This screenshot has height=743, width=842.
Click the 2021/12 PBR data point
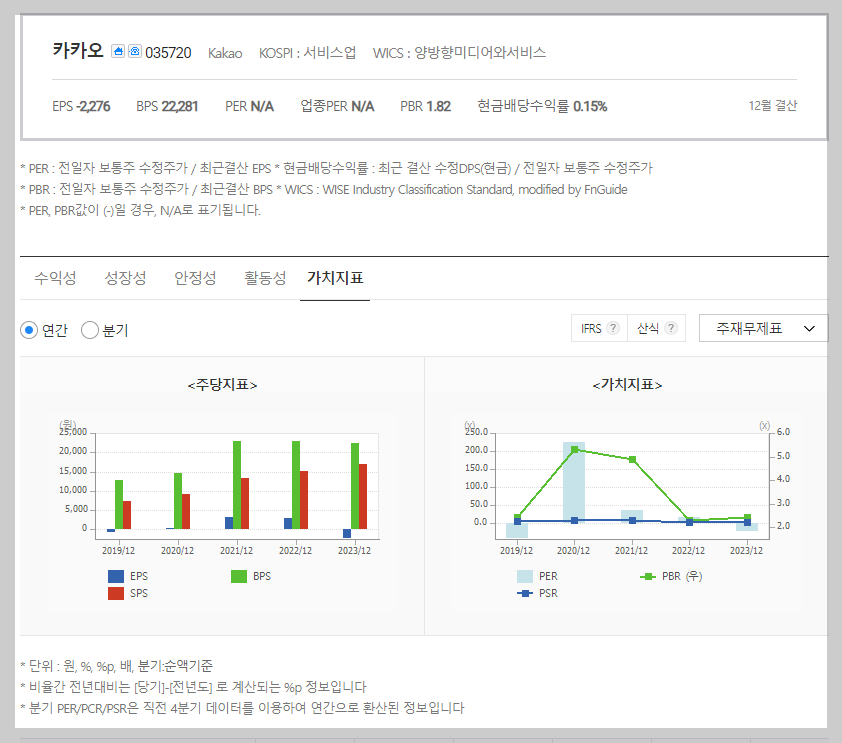(633, 460)
